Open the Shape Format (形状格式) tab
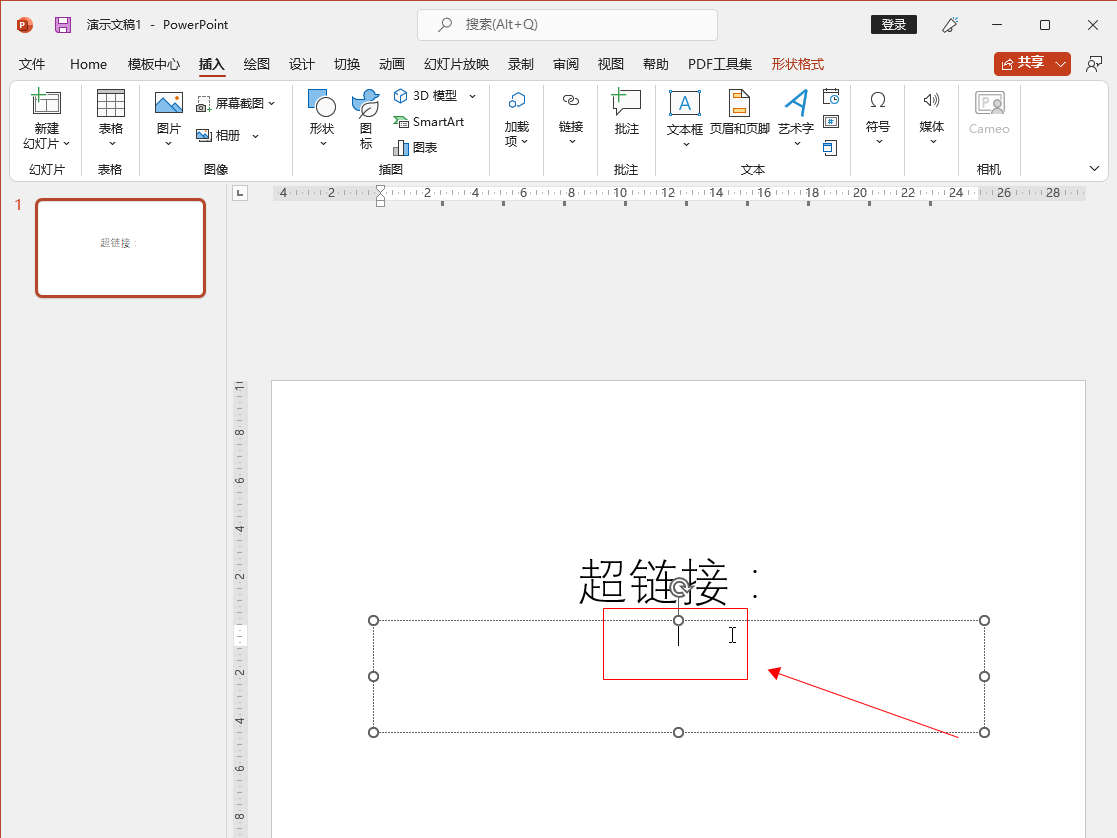This screenshot has height=838, width=1117. (x=797, y=64)
